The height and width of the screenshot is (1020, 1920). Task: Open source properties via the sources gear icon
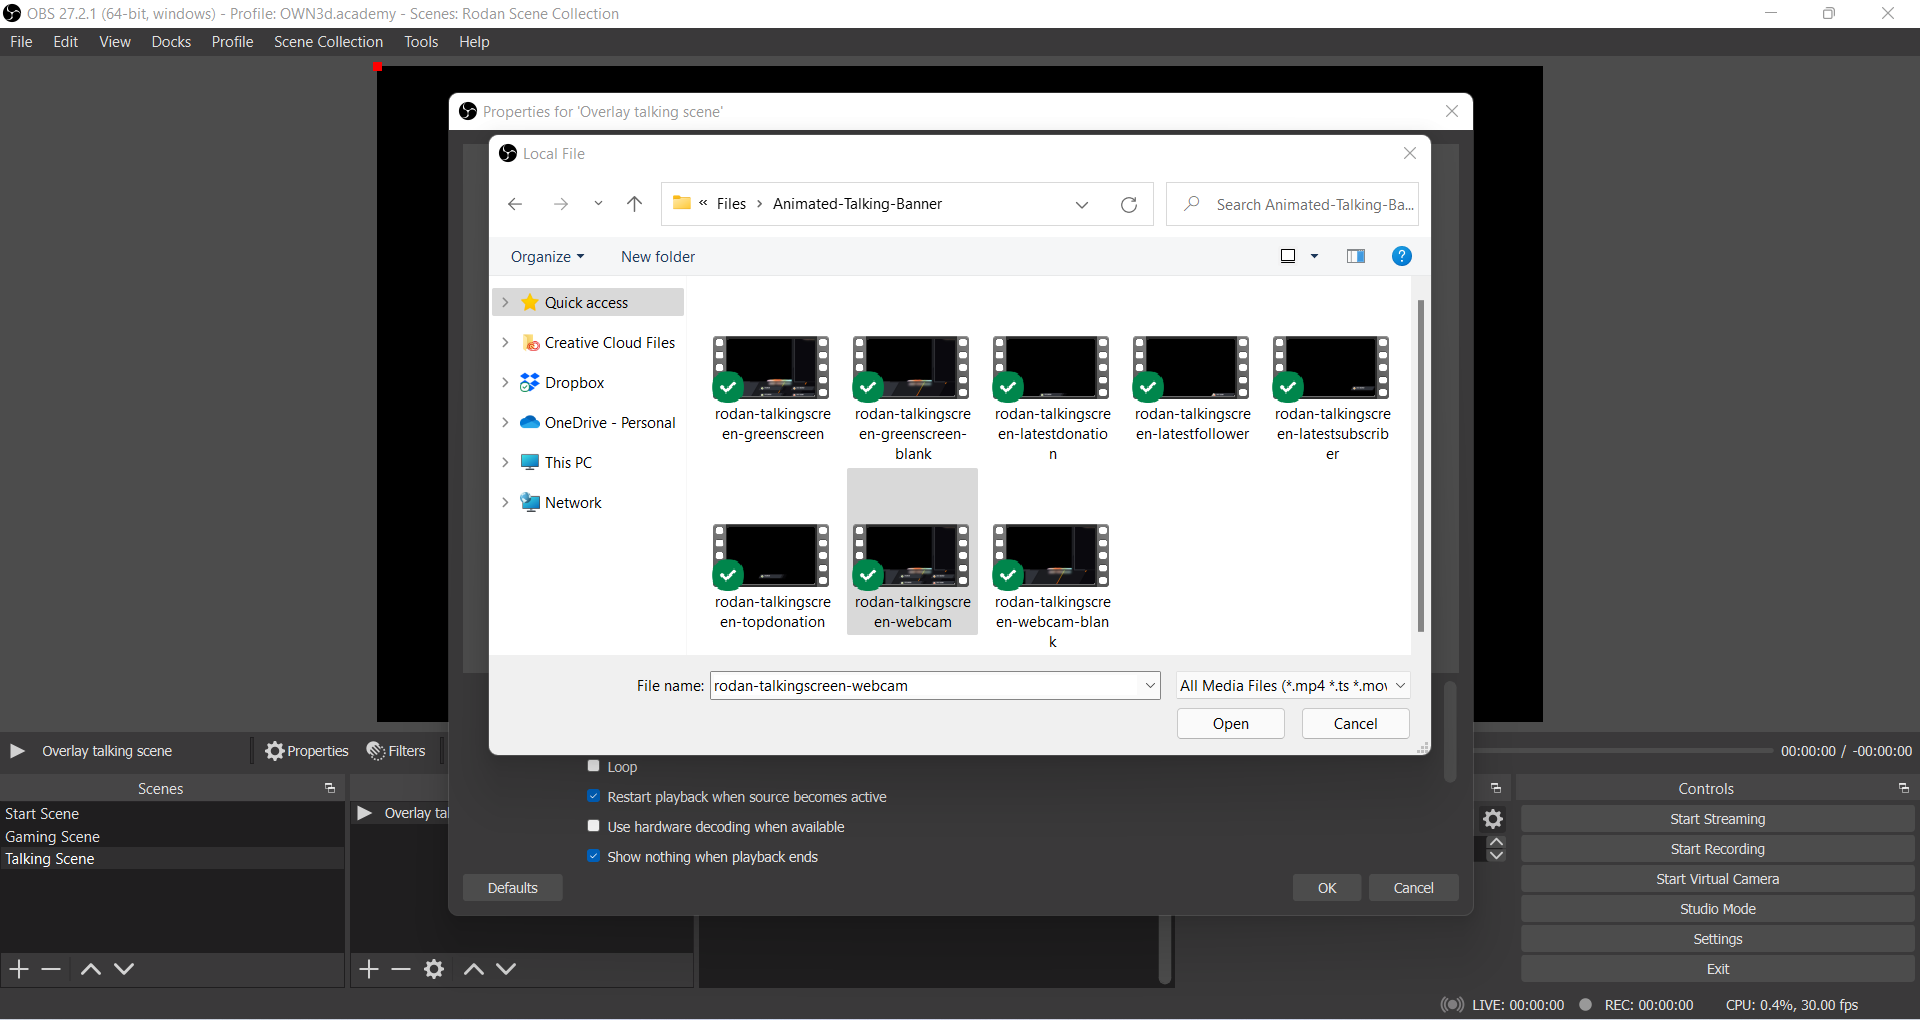[x=434, y=969]
